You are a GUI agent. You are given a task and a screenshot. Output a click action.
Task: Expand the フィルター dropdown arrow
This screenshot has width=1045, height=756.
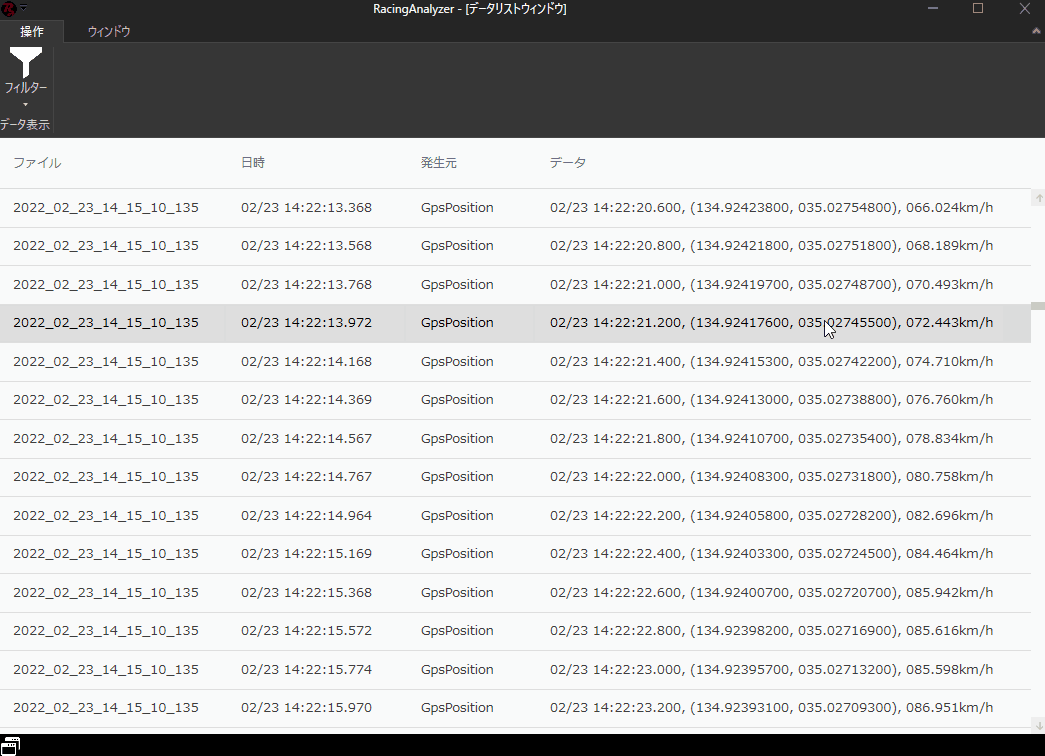(x=25, y=104)
